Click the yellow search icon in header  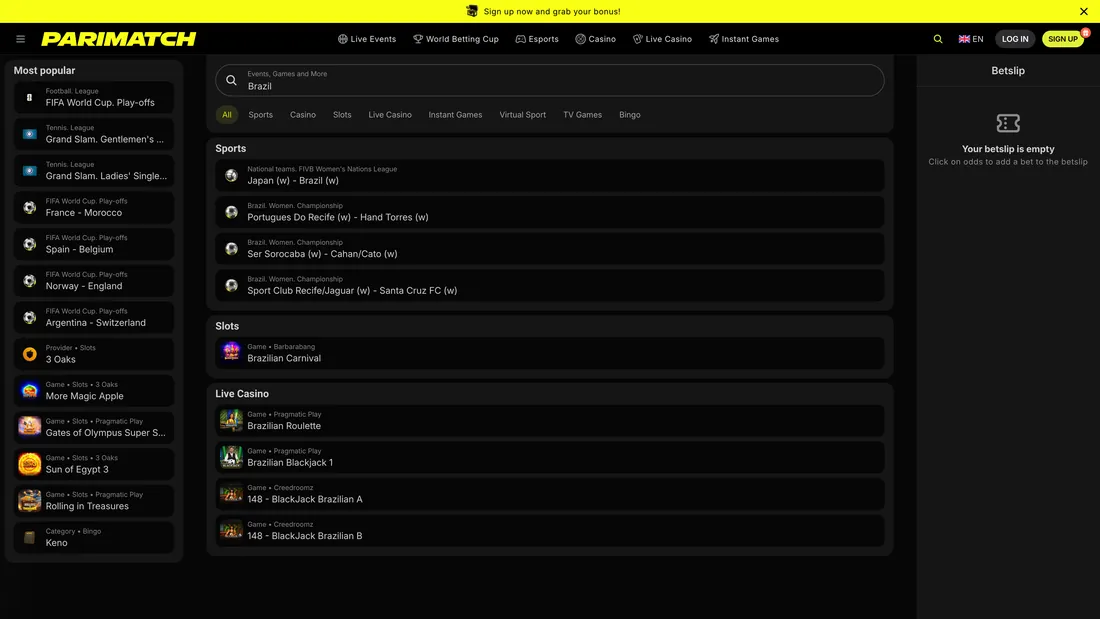(x=938, y=39)
